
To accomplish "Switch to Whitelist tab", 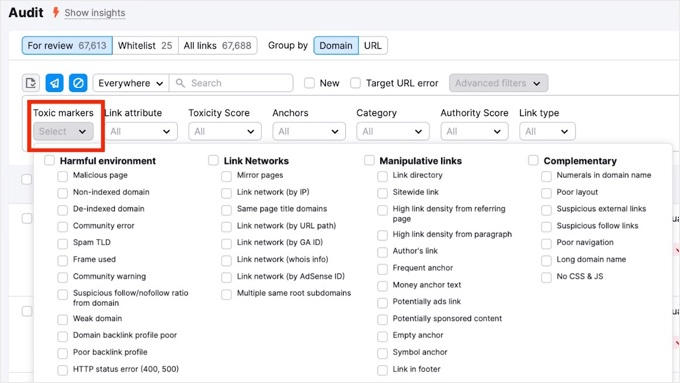I will pos(145,46).
